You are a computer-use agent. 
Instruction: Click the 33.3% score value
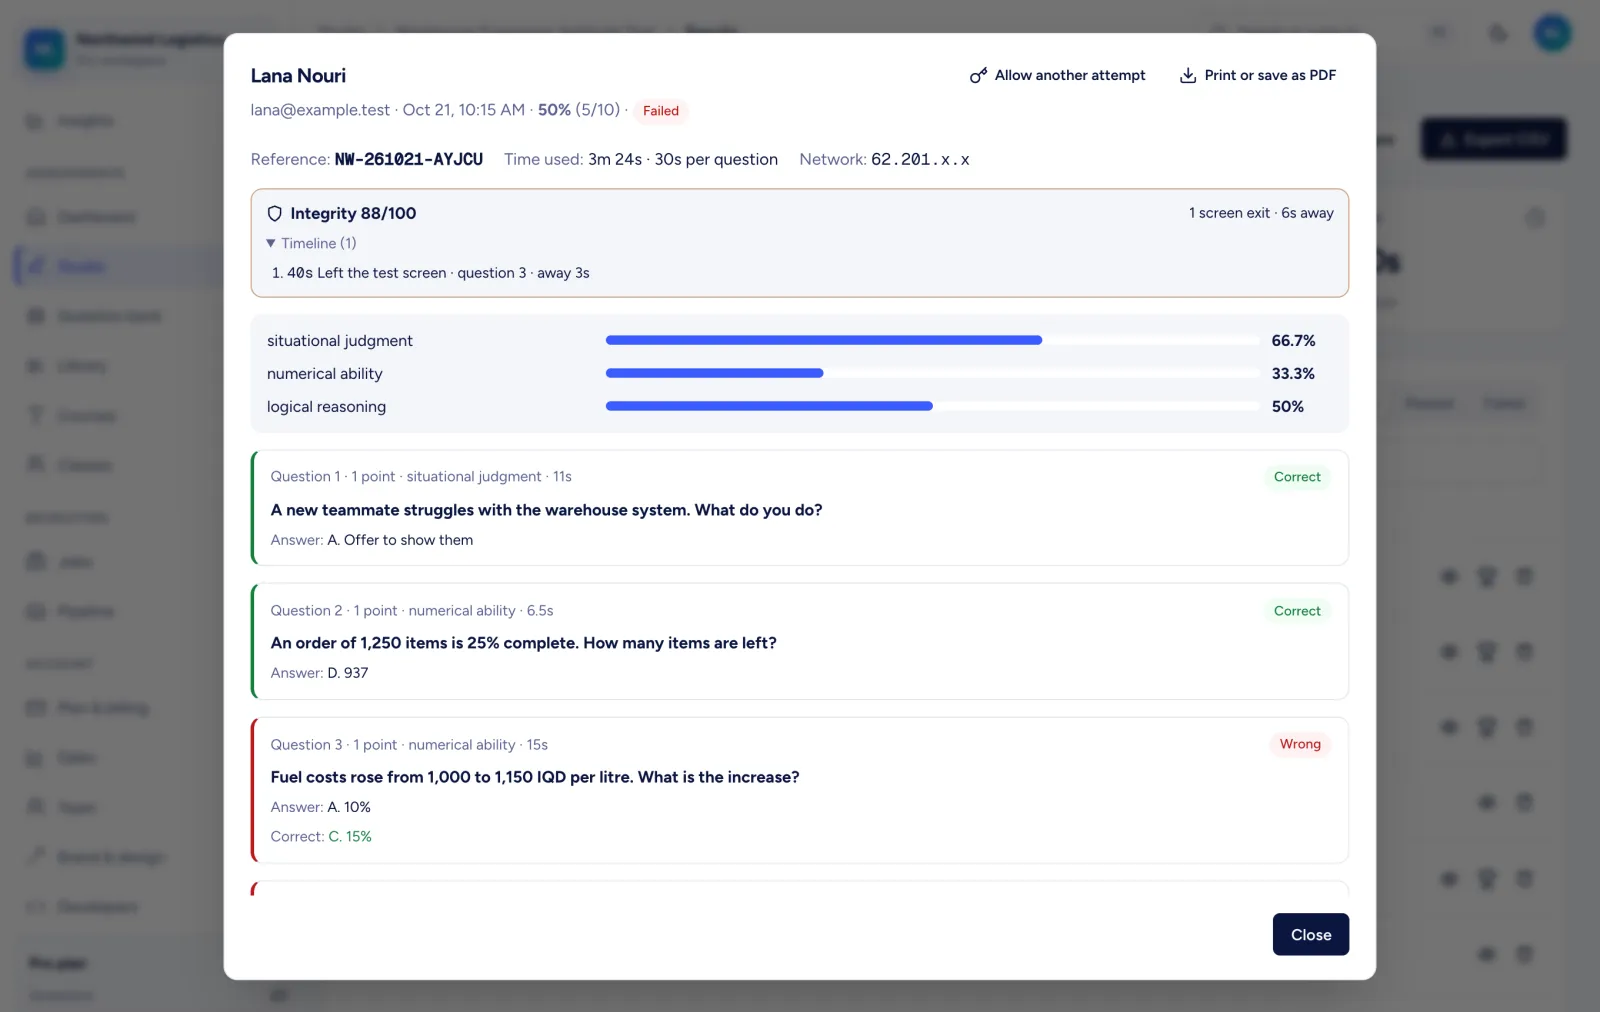pyautogui.click(x=1293, y=374)
